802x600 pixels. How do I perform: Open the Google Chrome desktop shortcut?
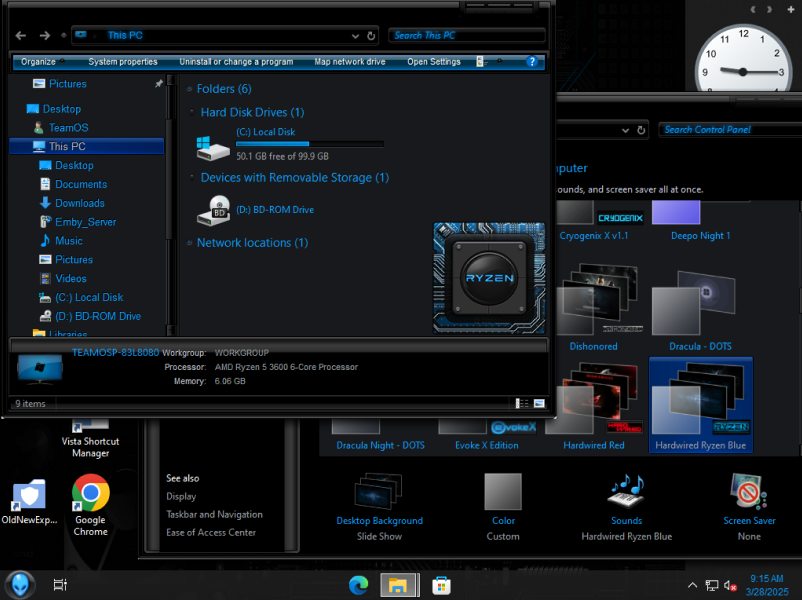pyautogui.click(x=91, y=505)
